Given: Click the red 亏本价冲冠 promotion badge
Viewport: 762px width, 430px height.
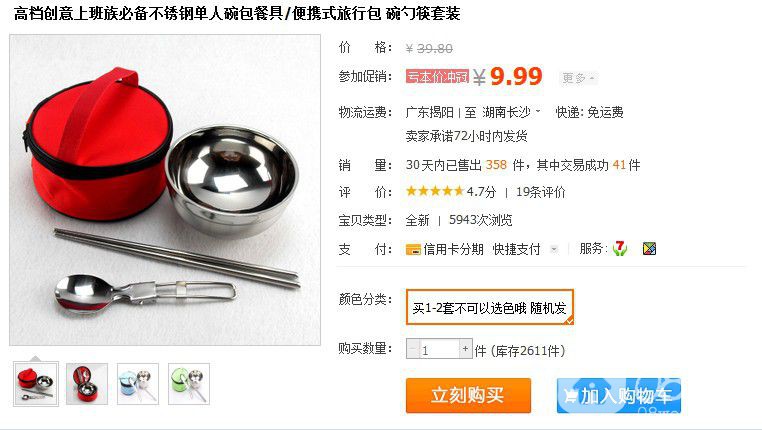Looking at the screenshot, I should click(437, 76).
